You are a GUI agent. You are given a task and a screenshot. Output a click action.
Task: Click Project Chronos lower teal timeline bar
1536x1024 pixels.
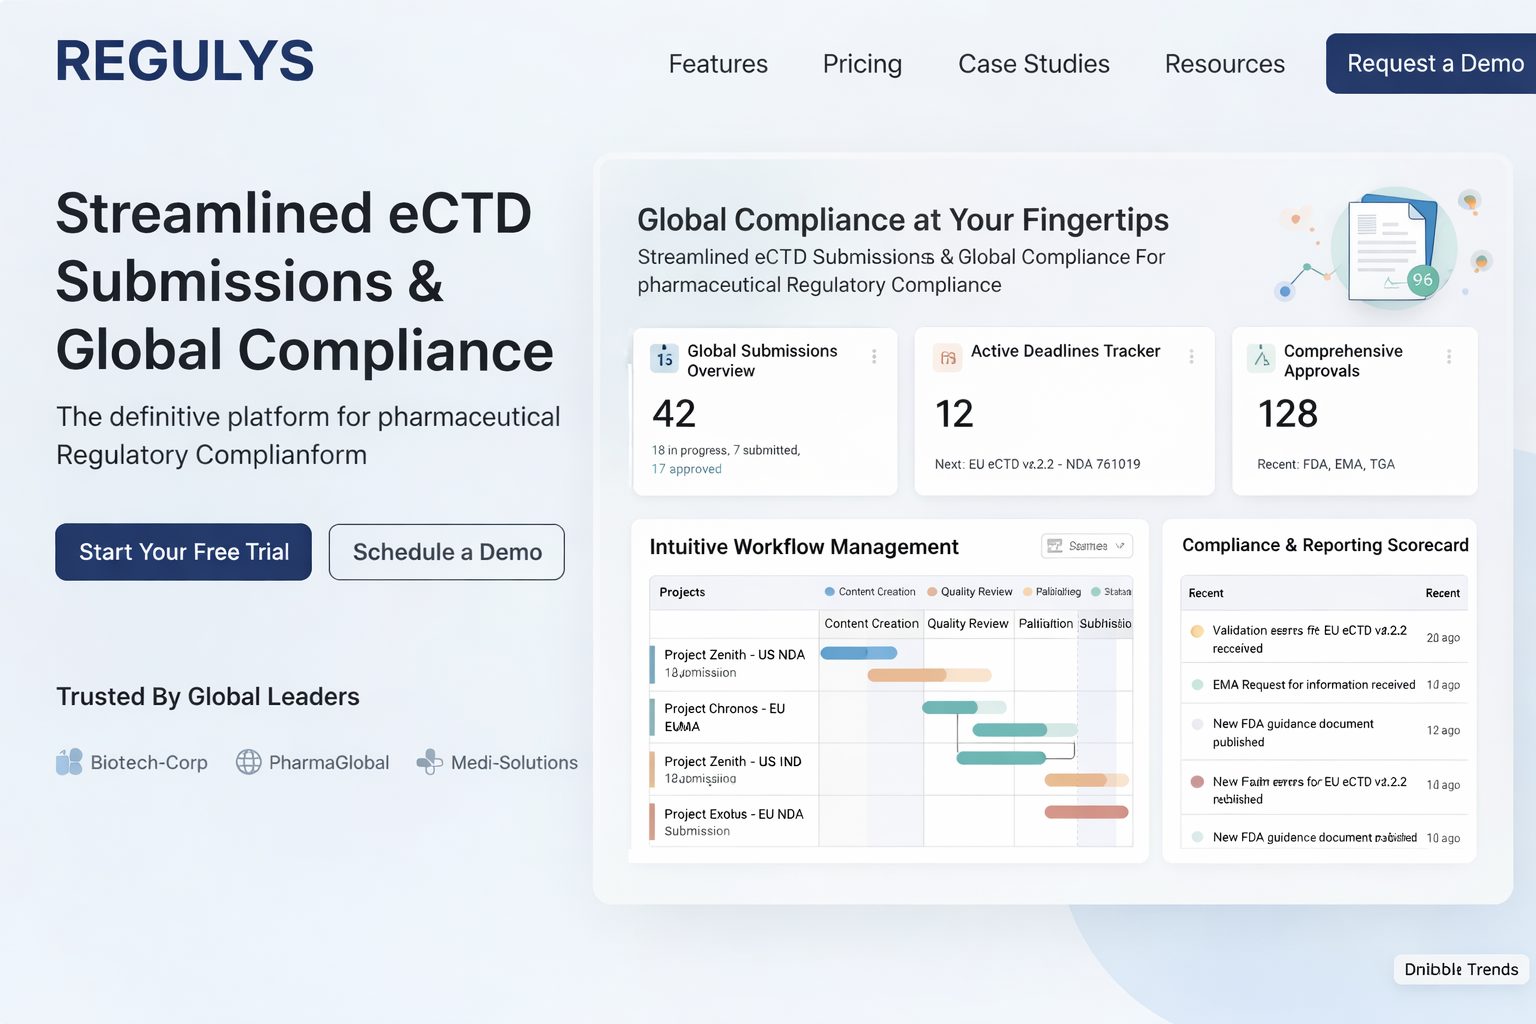tap(1025, 730)
